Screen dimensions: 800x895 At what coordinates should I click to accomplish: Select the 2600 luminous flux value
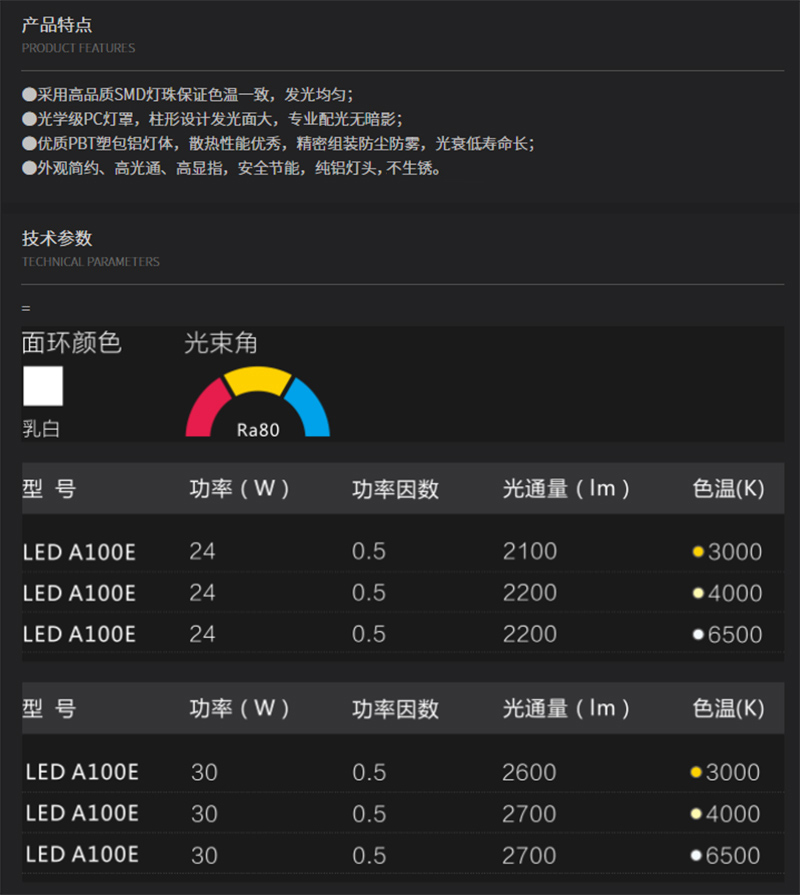pyautogui.click(x=529, y=772)
